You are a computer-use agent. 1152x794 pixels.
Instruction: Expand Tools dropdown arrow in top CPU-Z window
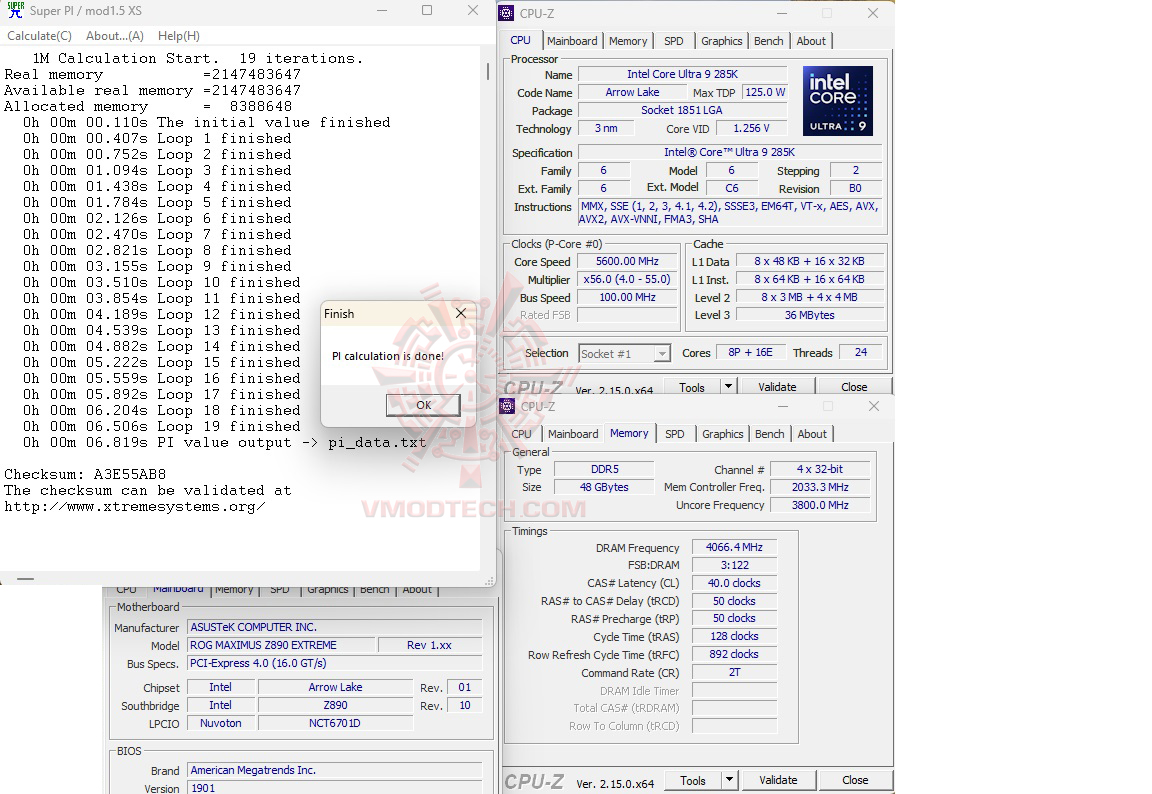pyautogui.click(x=728, y=387)
